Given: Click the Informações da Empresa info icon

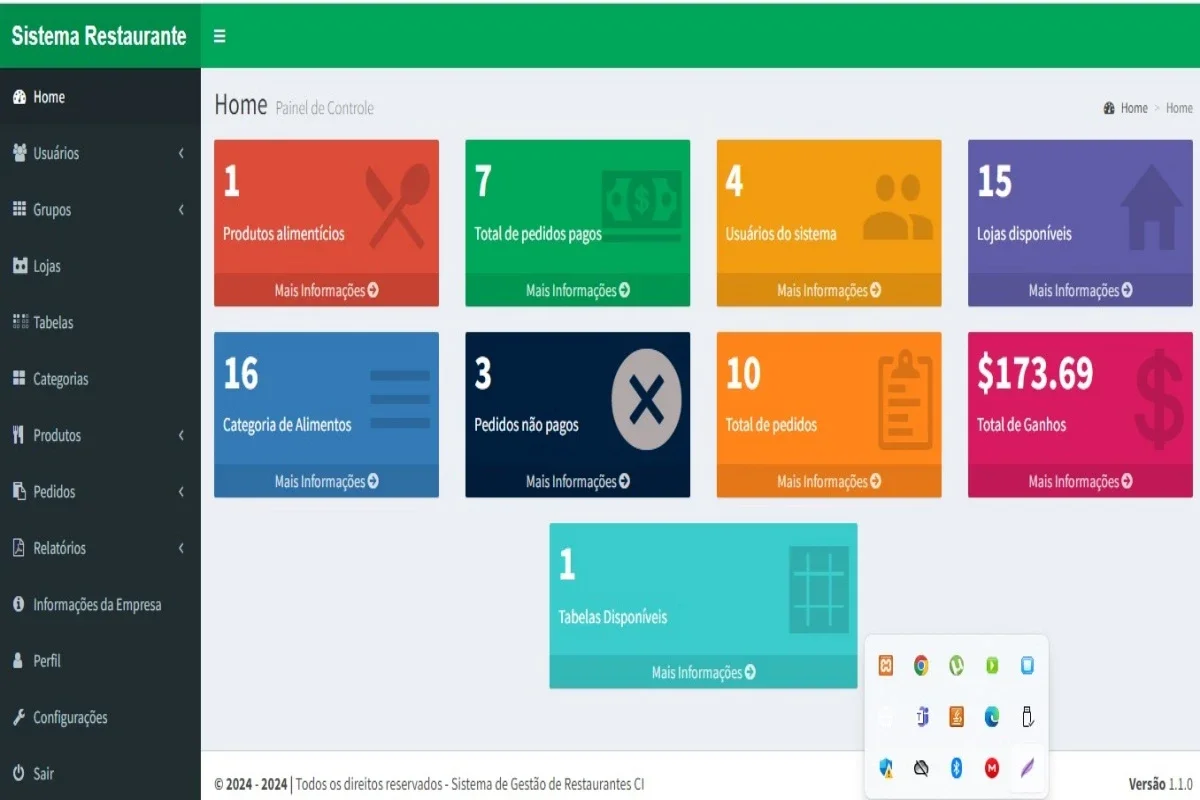Looking at the screenshot, I should point(18,604).
